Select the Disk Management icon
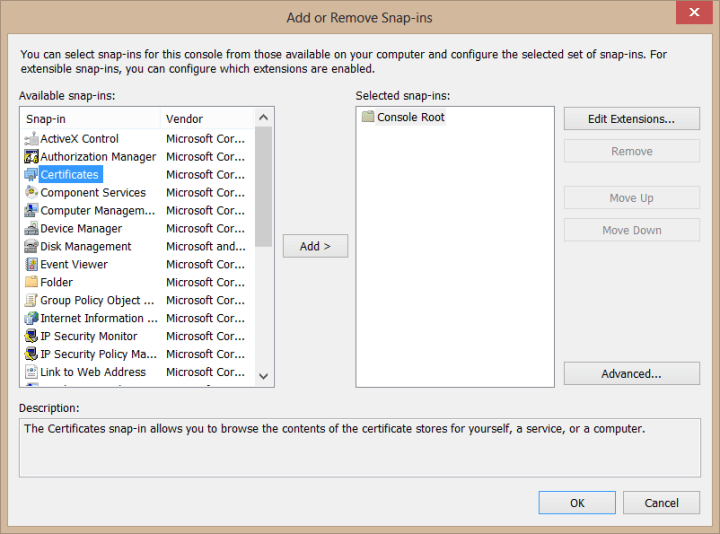Image resolution: width=720 pixels, height=534 pixels. (31, 247)
